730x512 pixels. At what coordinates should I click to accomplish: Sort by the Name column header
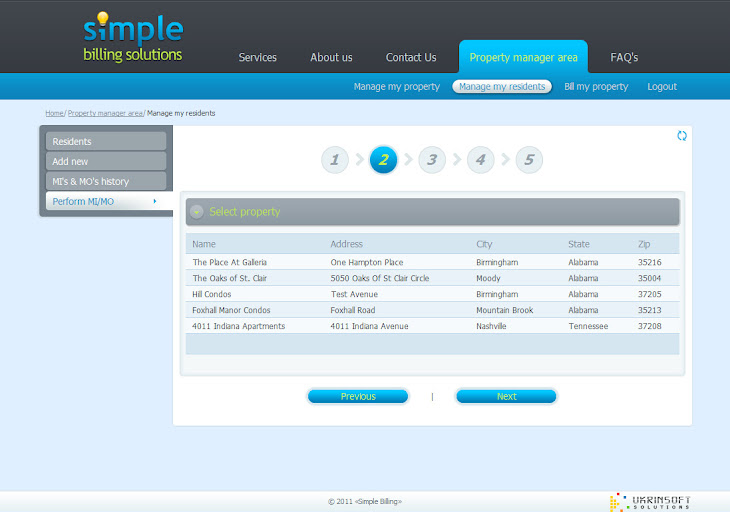204,244
